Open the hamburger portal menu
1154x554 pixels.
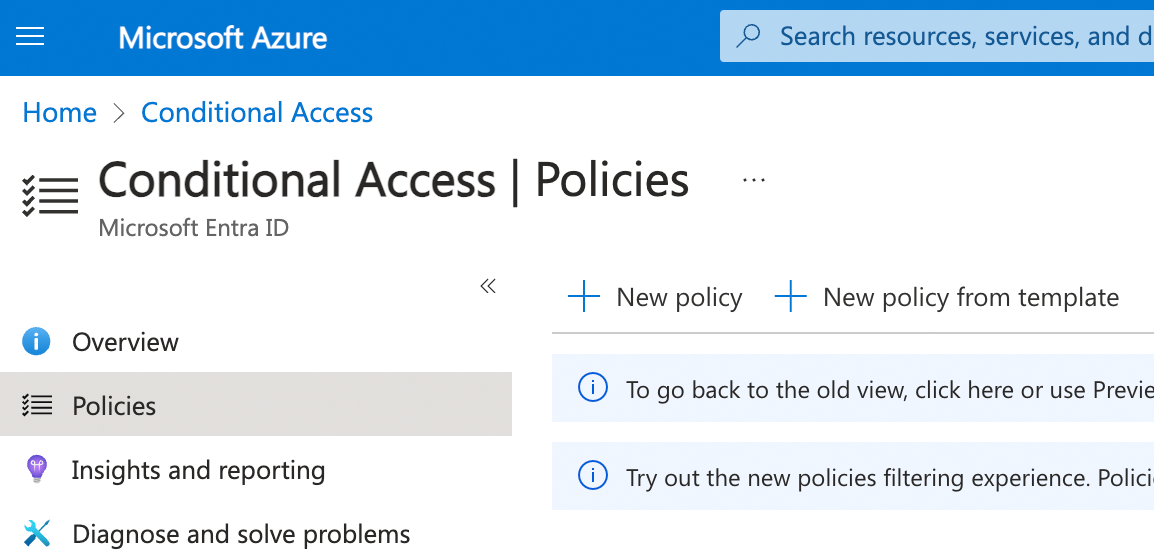(x=30, y=36)
